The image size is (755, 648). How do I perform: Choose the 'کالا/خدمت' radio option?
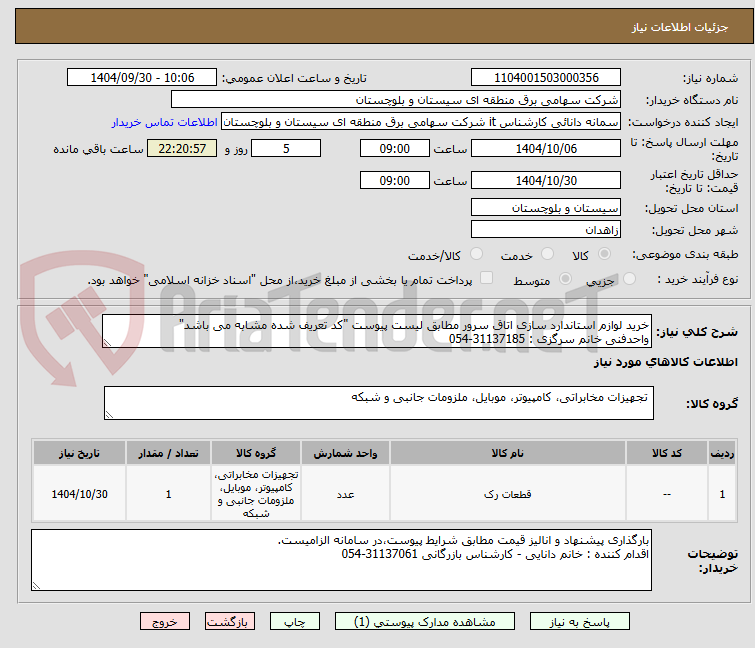[x=476, y=255]
